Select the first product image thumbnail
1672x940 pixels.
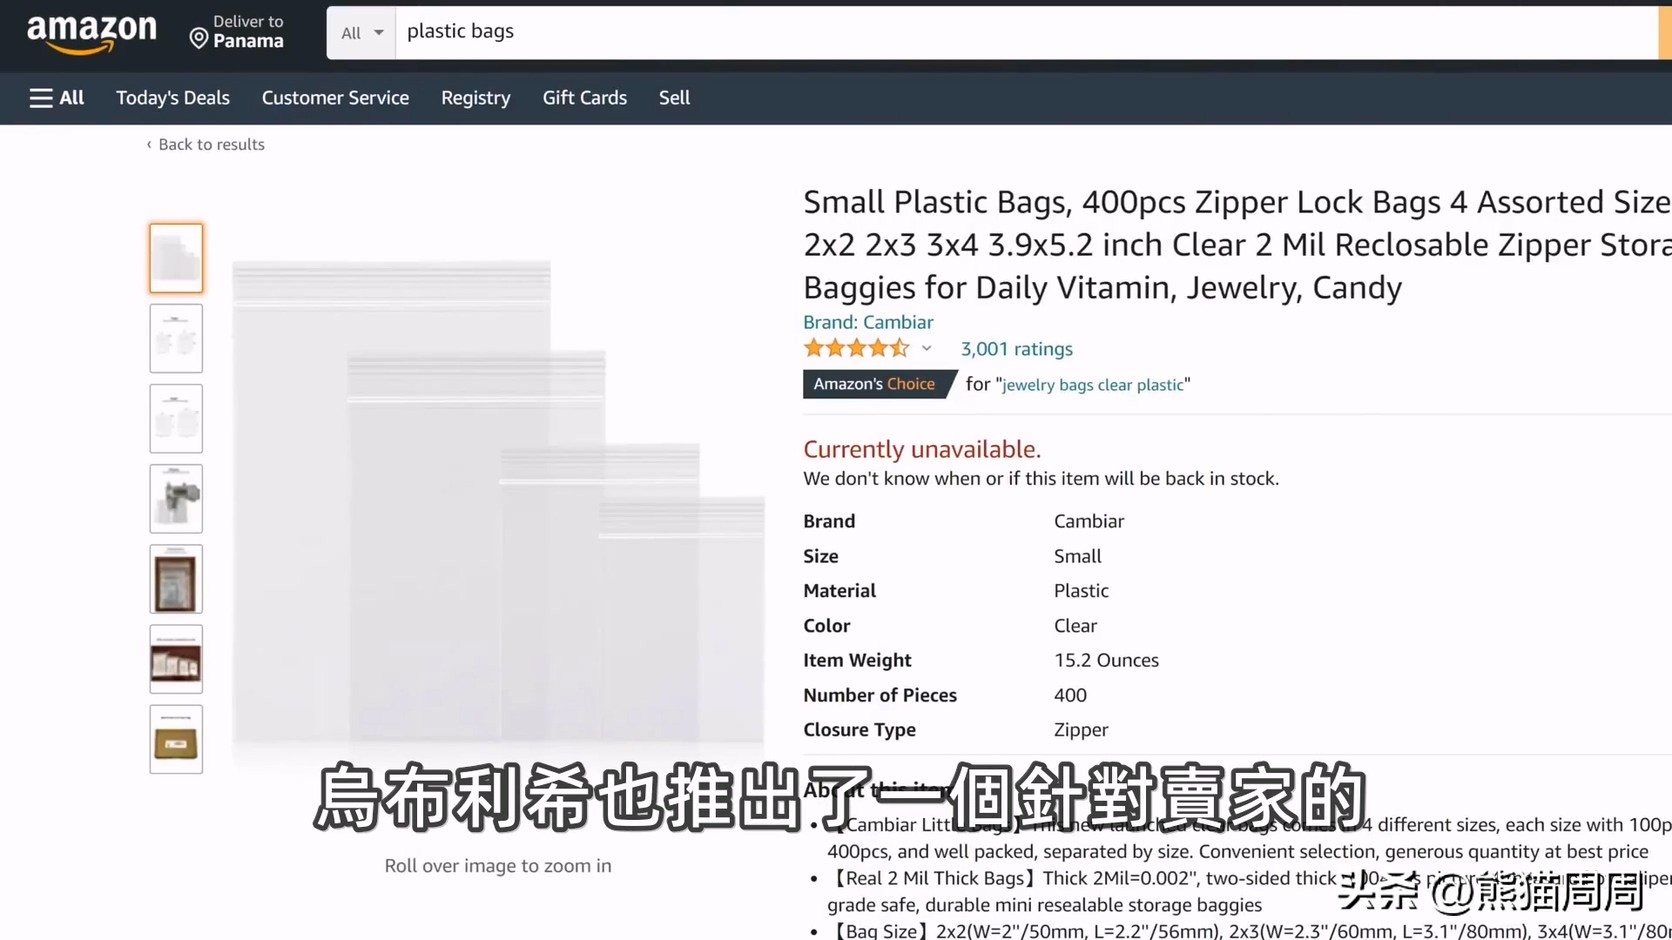176,258
